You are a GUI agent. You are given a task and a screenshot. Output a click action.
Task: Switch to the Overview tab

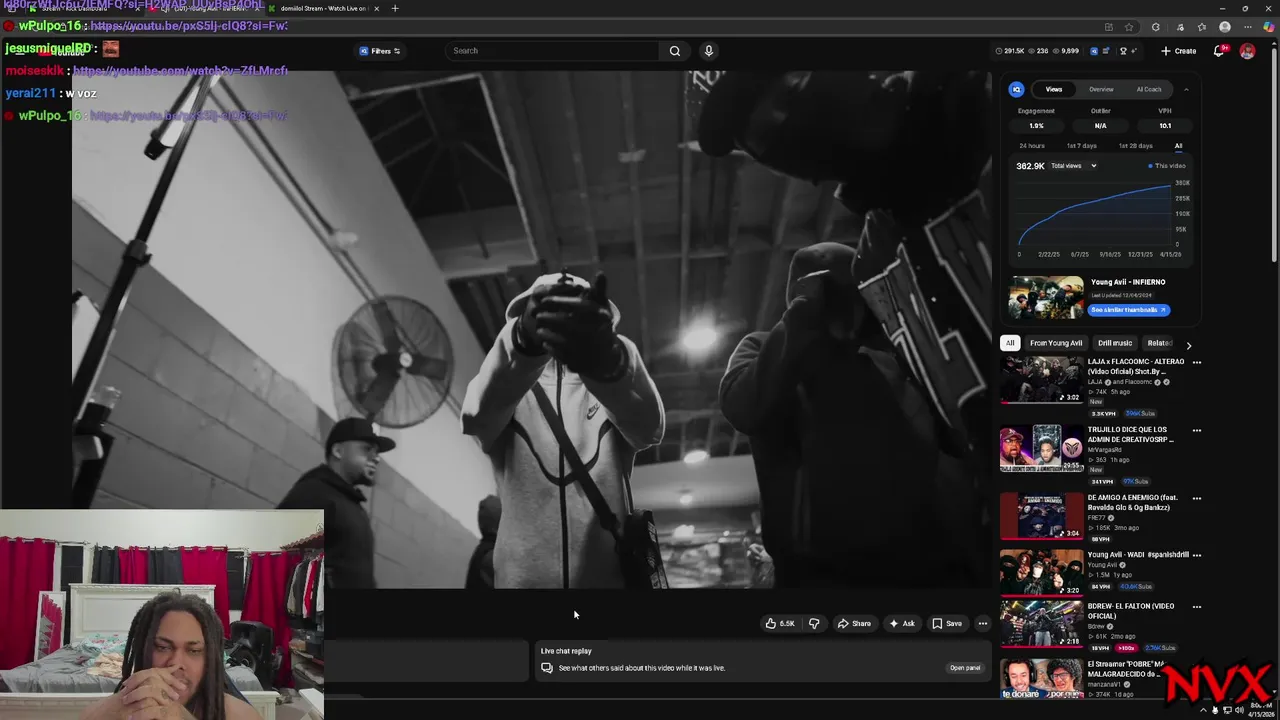click(1101, 89)
